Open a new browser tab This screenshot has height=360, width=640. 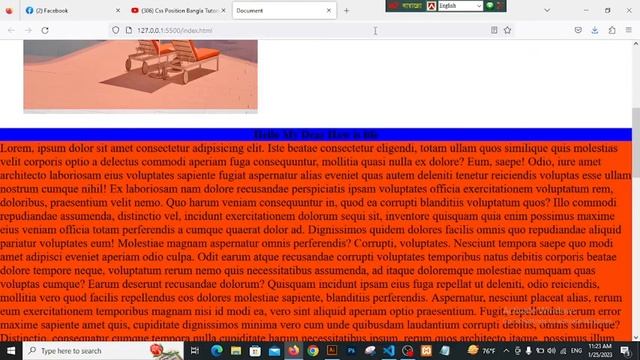point(347,11)
